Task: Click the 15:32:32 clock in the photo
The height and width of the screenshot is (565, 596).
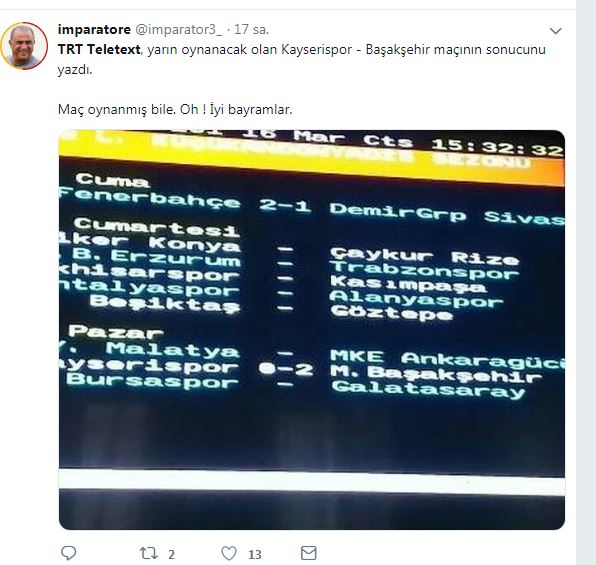Action: 497,146
